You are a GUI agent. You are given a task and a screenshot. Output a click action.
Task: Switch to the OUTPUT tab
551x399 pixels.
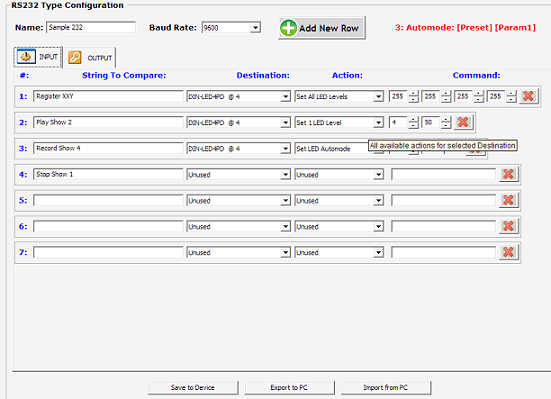coord(90,58)
